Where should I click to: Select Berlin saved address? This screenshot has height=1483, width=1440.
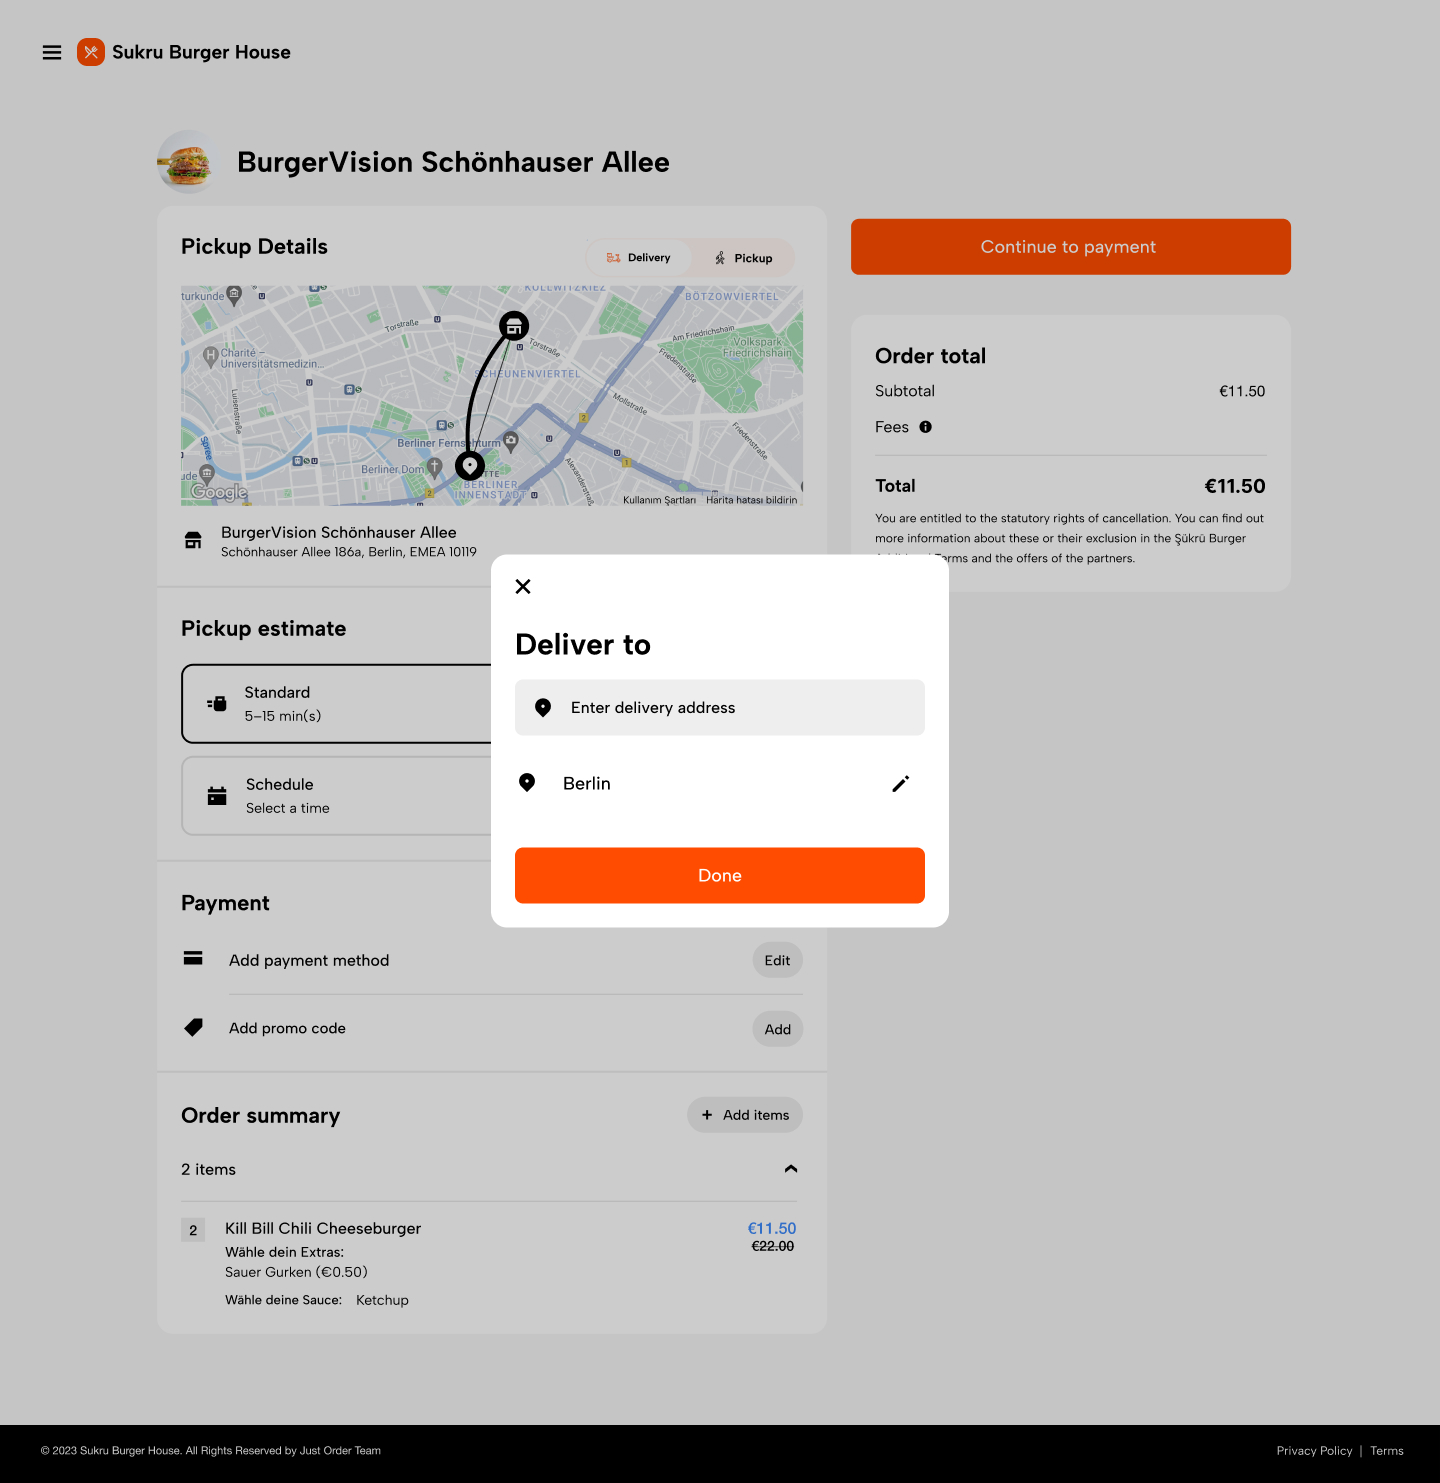587,784
